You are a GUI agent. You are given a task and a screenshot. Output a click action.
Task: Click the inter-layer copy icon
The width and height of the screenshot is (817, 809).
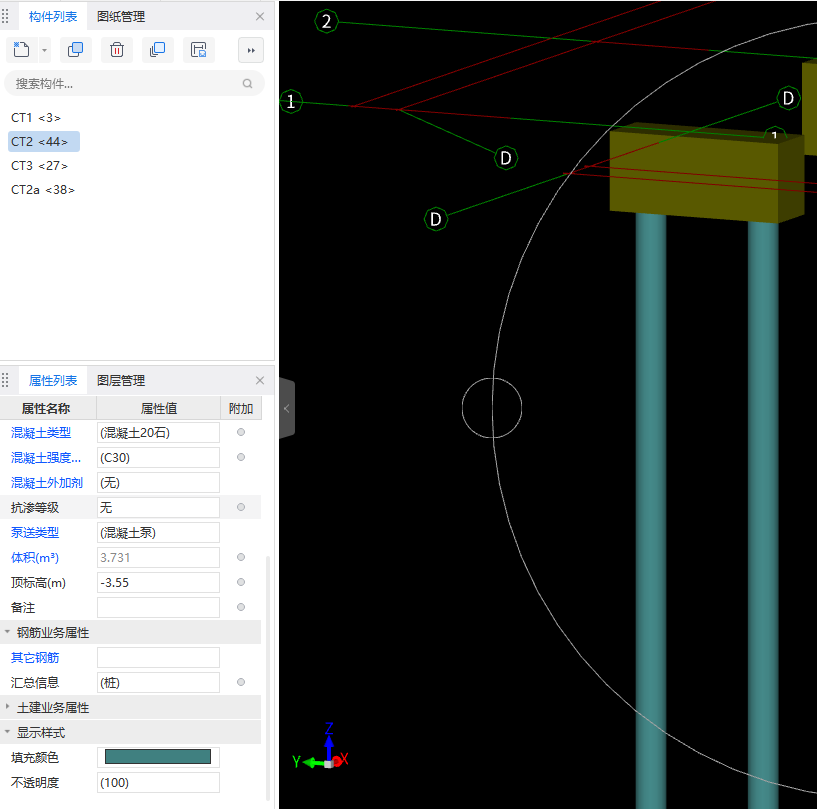tap(157, 50)
